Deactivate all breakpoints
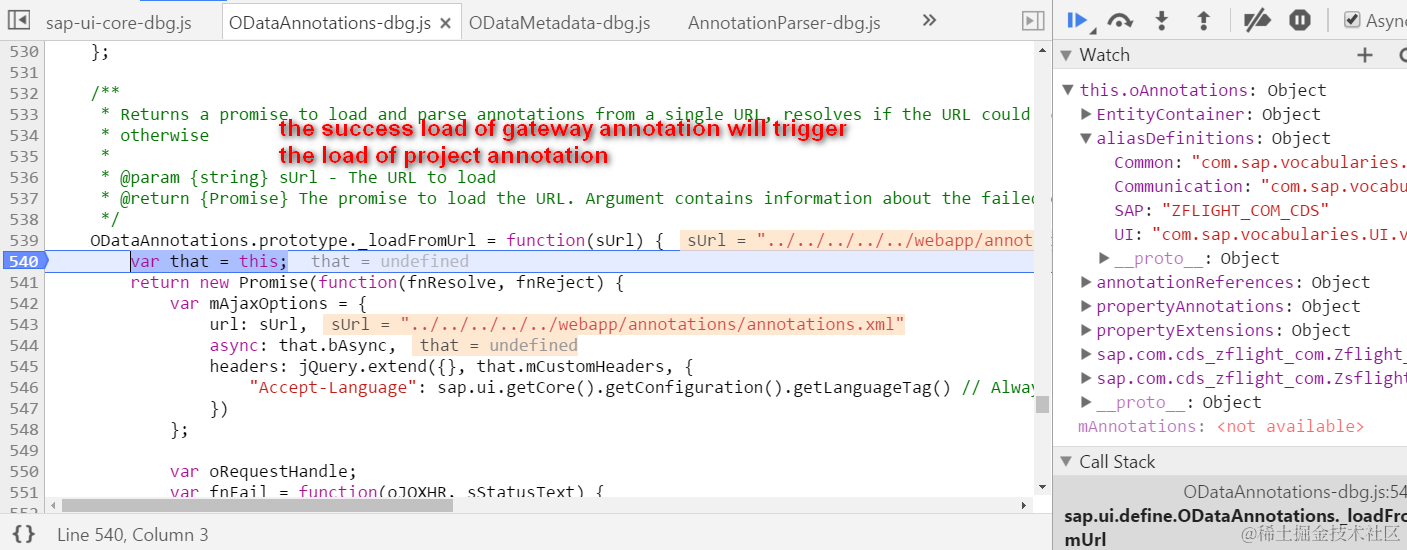1407x550 pixels. (x=1257, y=20)
